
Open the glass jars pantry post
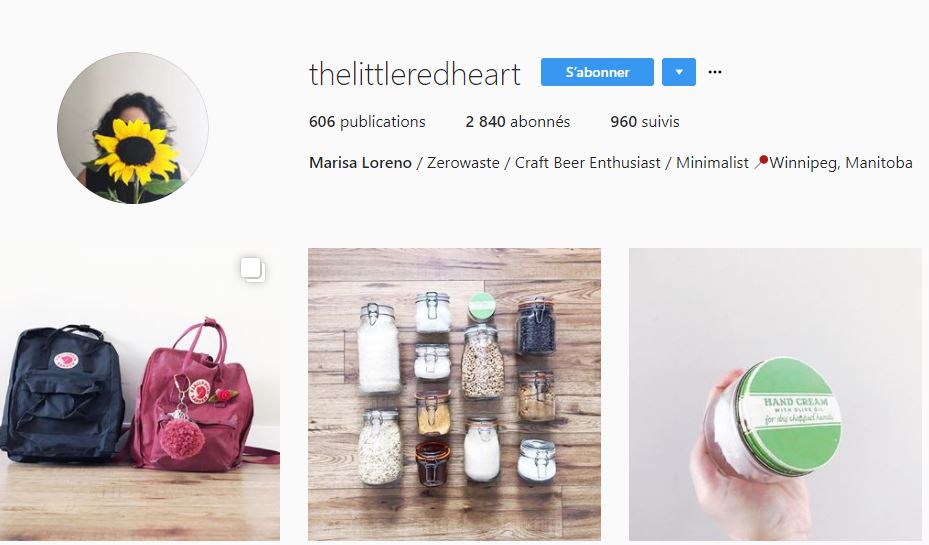coord(454,395)
